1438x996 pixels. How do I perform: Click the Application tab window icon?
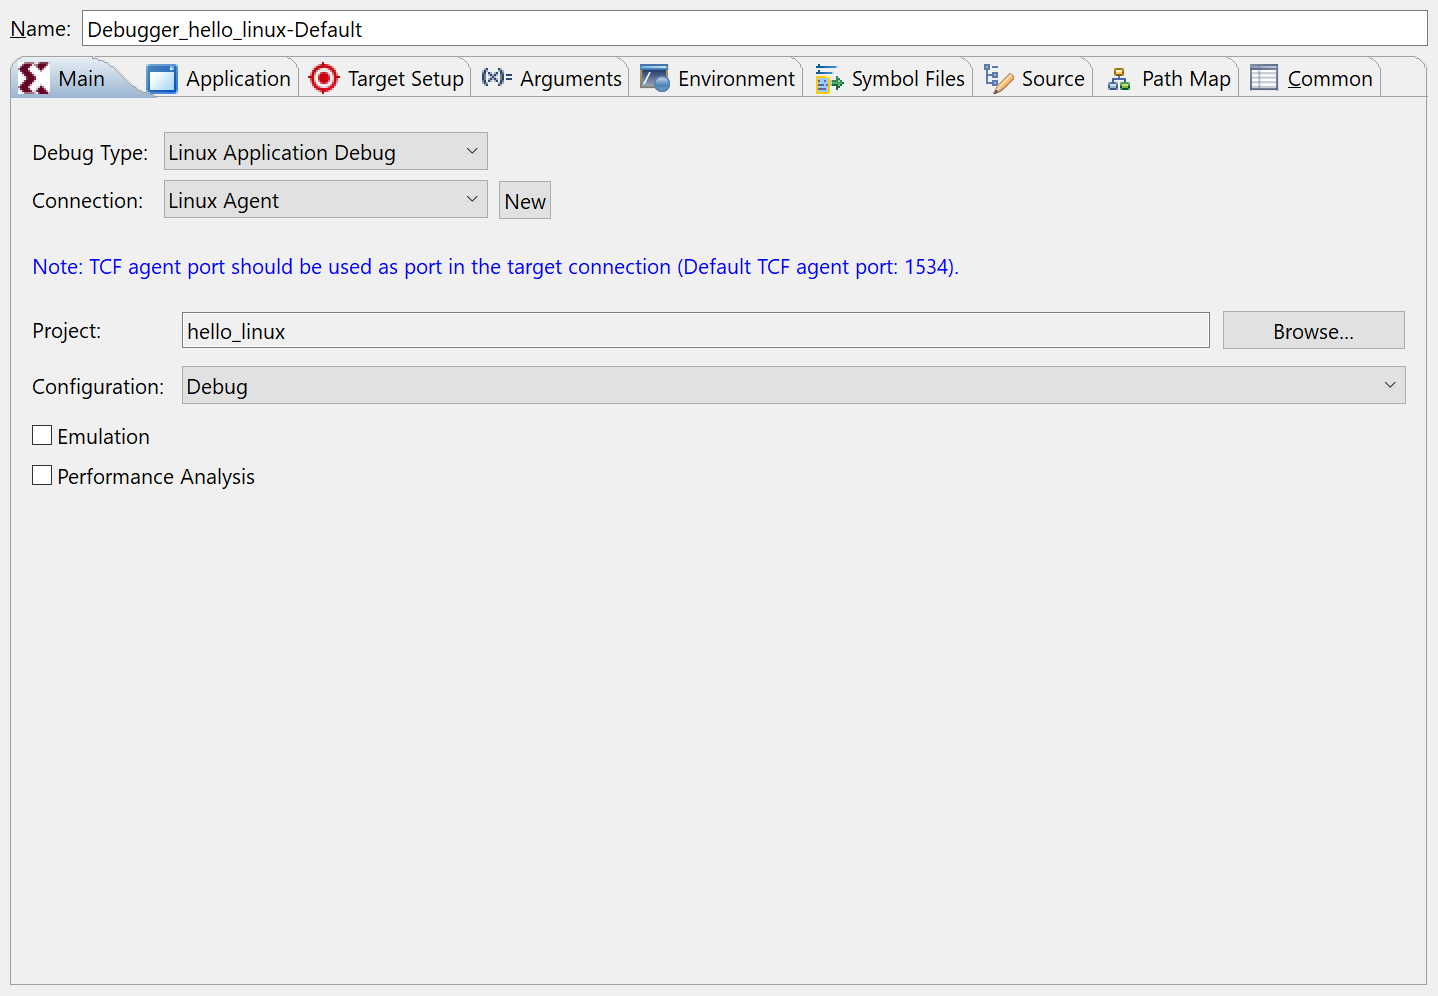161,78
